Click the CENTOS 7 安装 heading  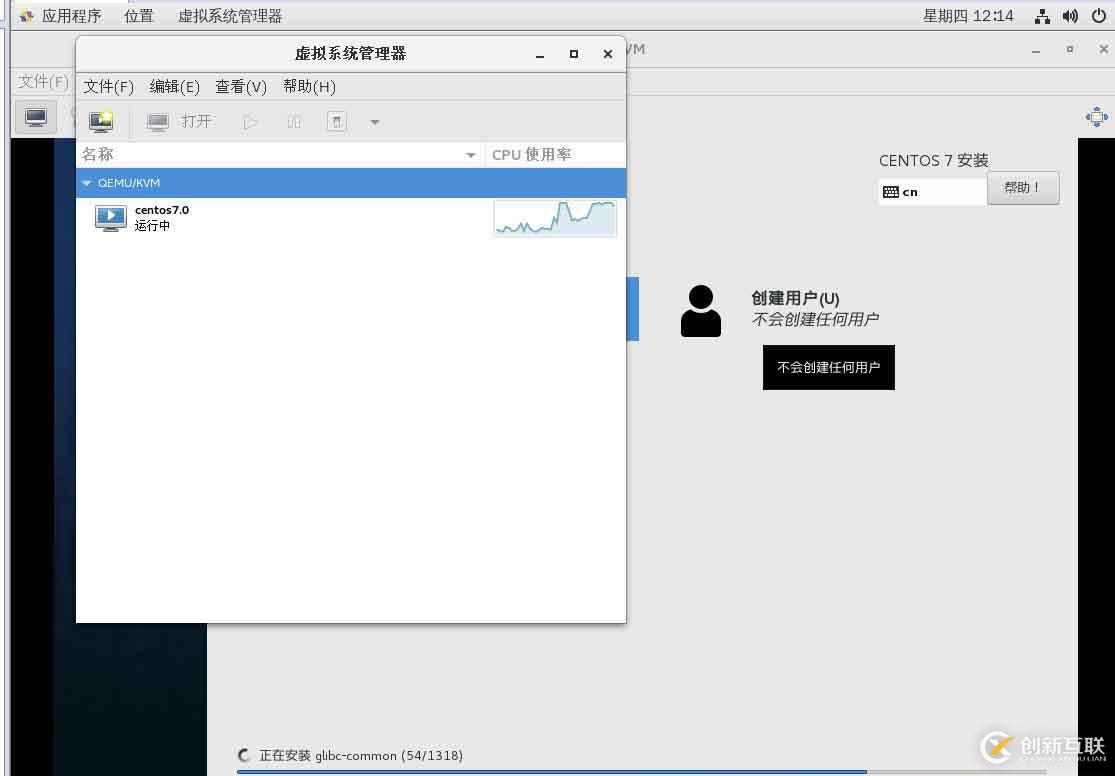(x=934, y=161)
